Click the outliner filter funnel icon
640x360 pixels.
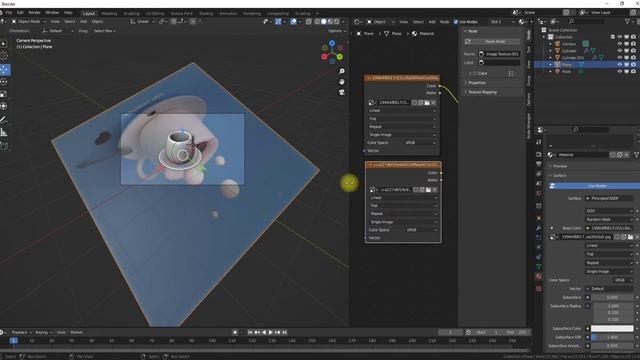tap(627, 21)
